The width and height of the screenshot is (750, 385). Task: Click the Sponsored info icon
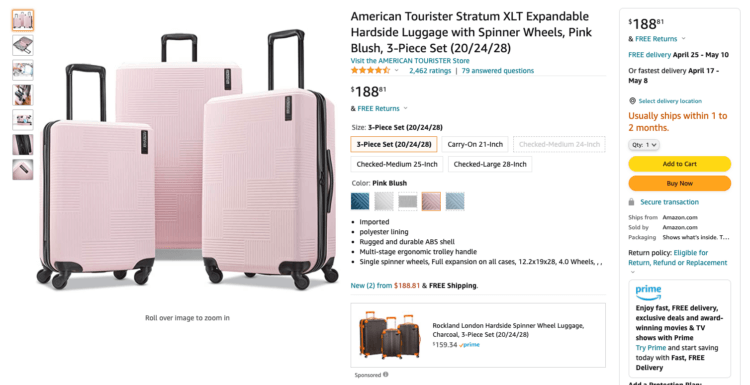(x=386, y=375)
